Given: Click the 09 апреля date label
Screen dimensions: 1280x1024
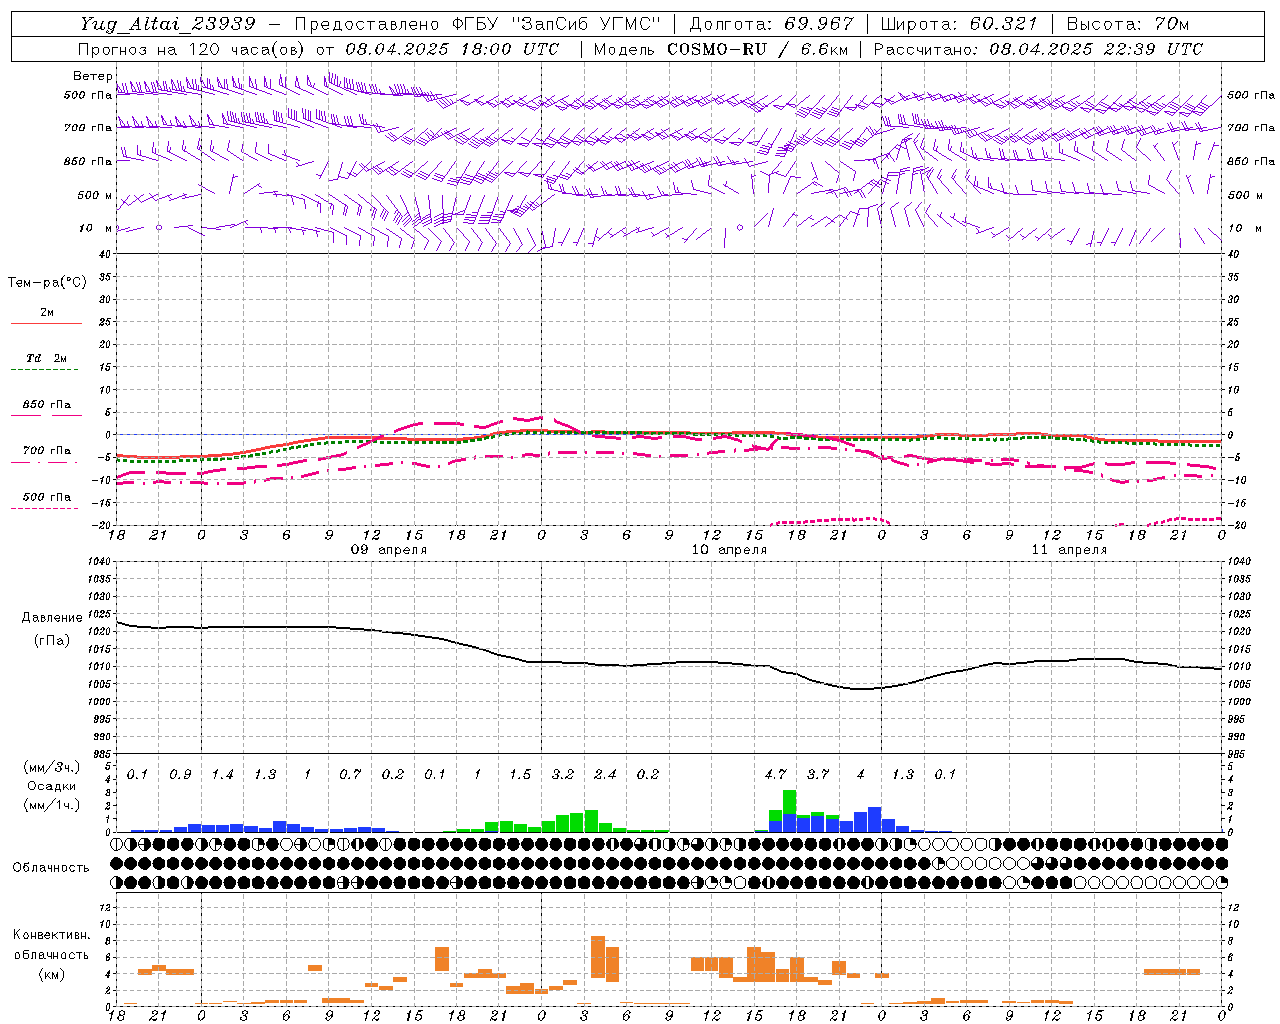Looking at the screenshot, I should point(388,550).
